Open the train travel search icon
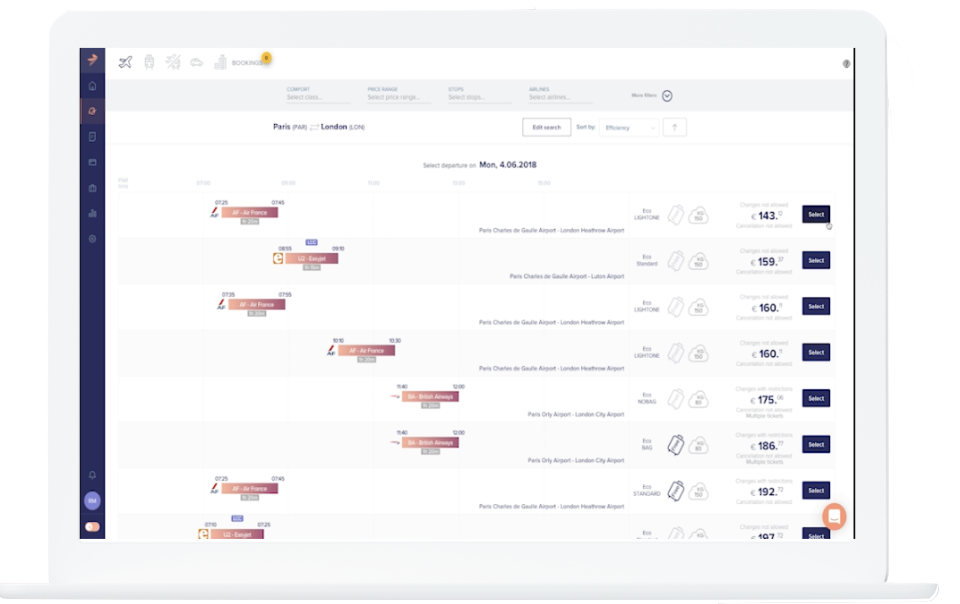Image resolution: width=960 pixels, height=604 pixels. click(149, 62)
